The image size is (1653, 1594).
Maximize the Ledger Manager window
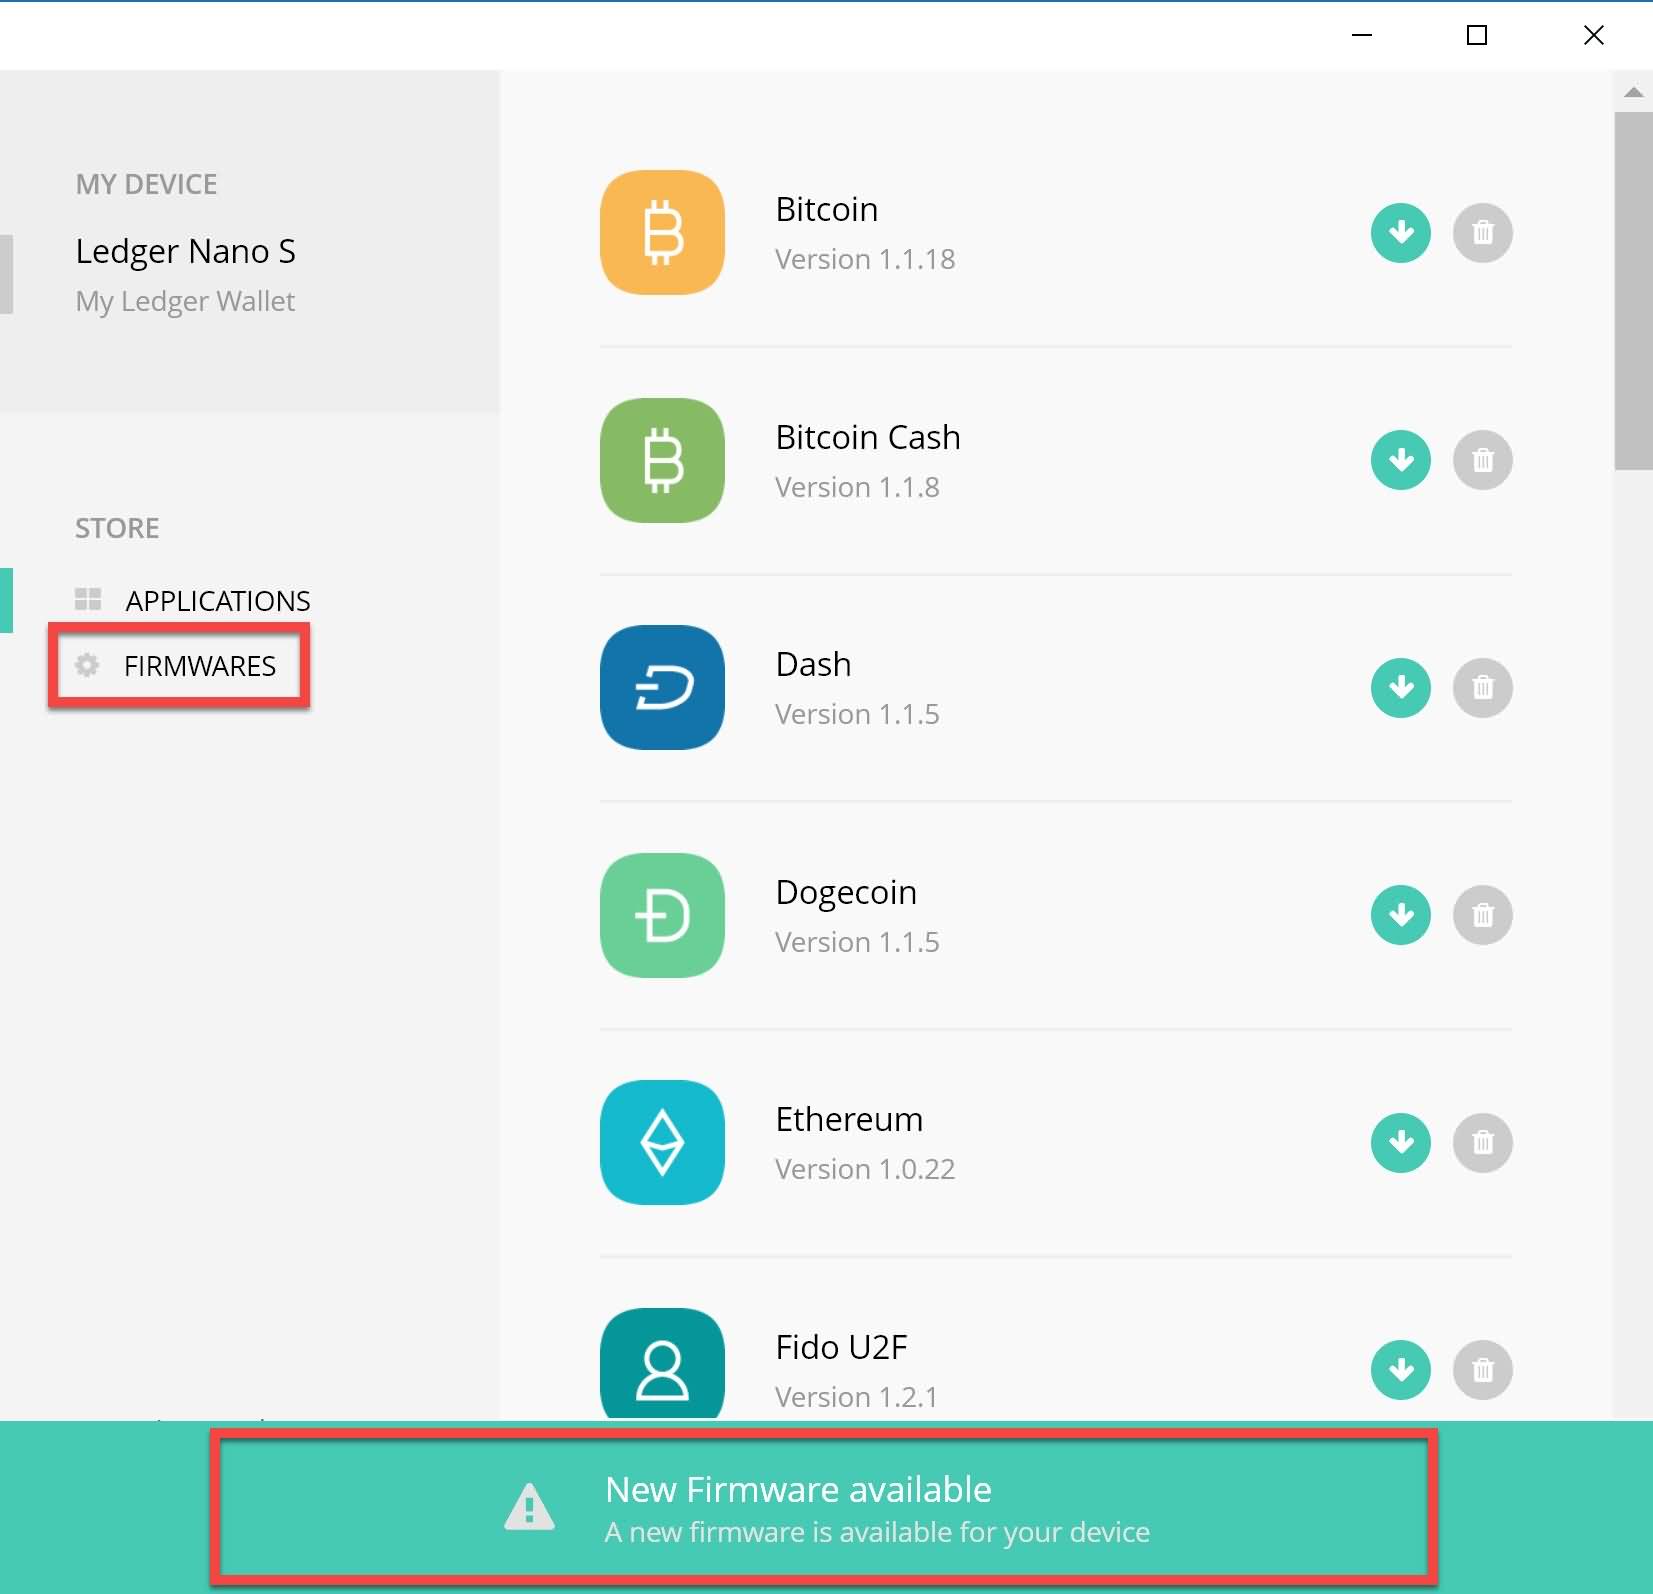pyautogui.click(x=1477, y=35)
